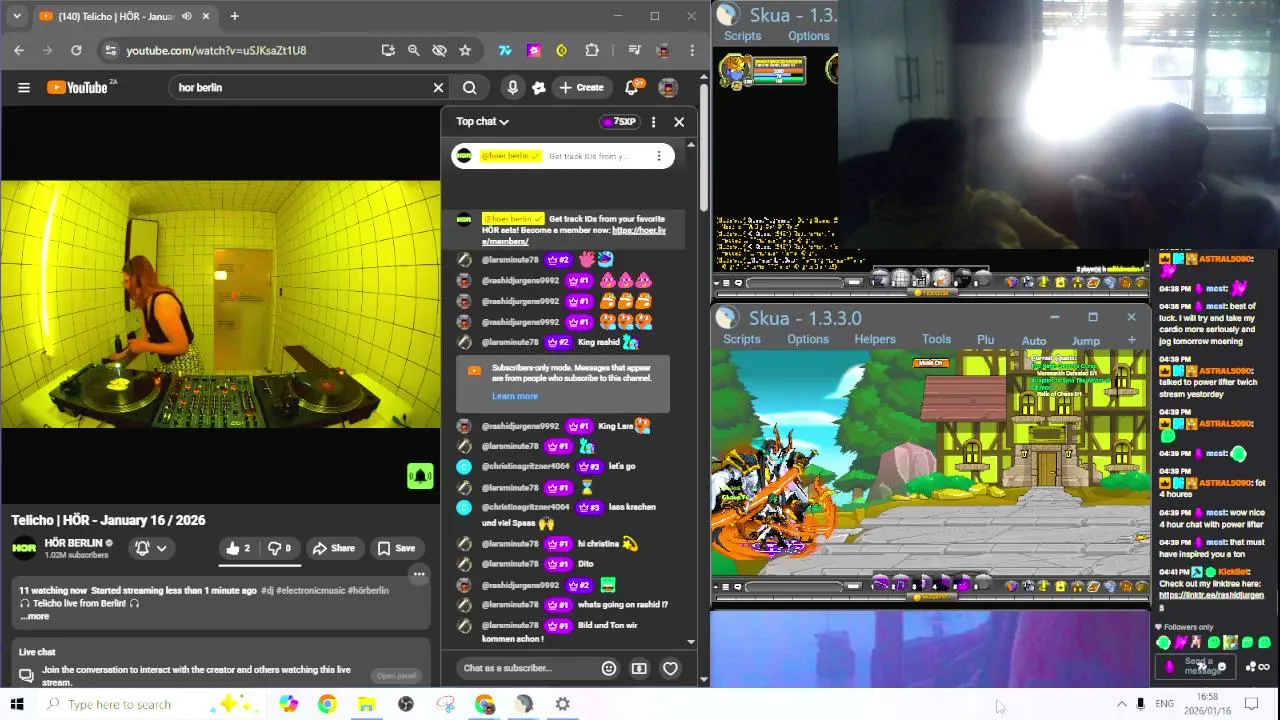Viewport: 1280px width, 720px height.
Task: Open Settings gear on taskbar
Action: (x=563, y=704)
